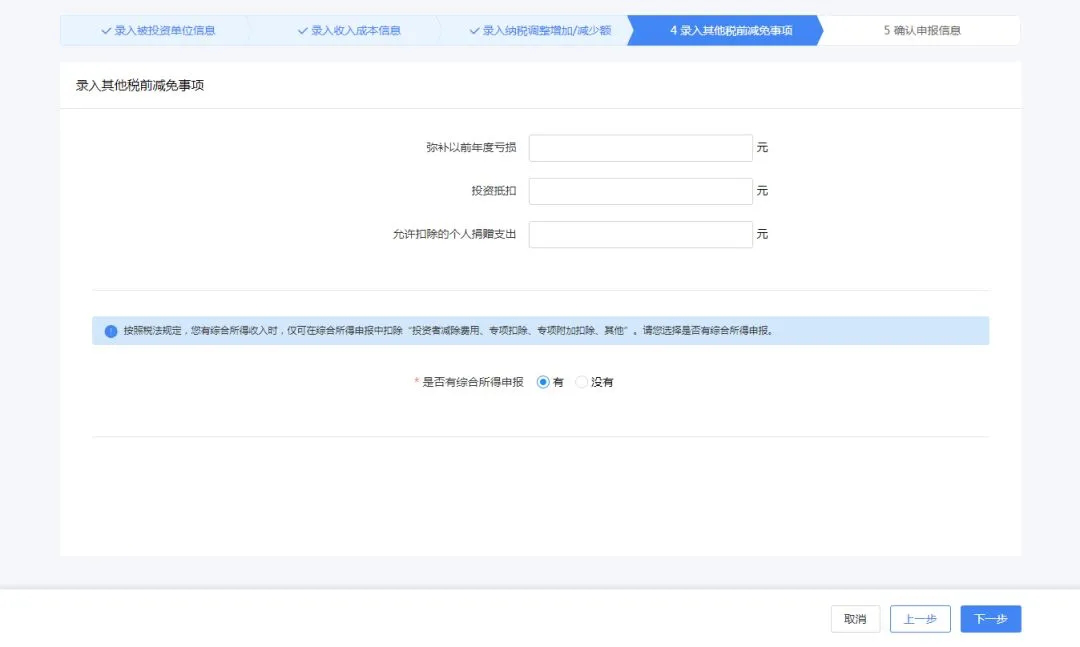Click the notice banner text about 综合所得
The image size is (1080, 647).
click(449, 331)
